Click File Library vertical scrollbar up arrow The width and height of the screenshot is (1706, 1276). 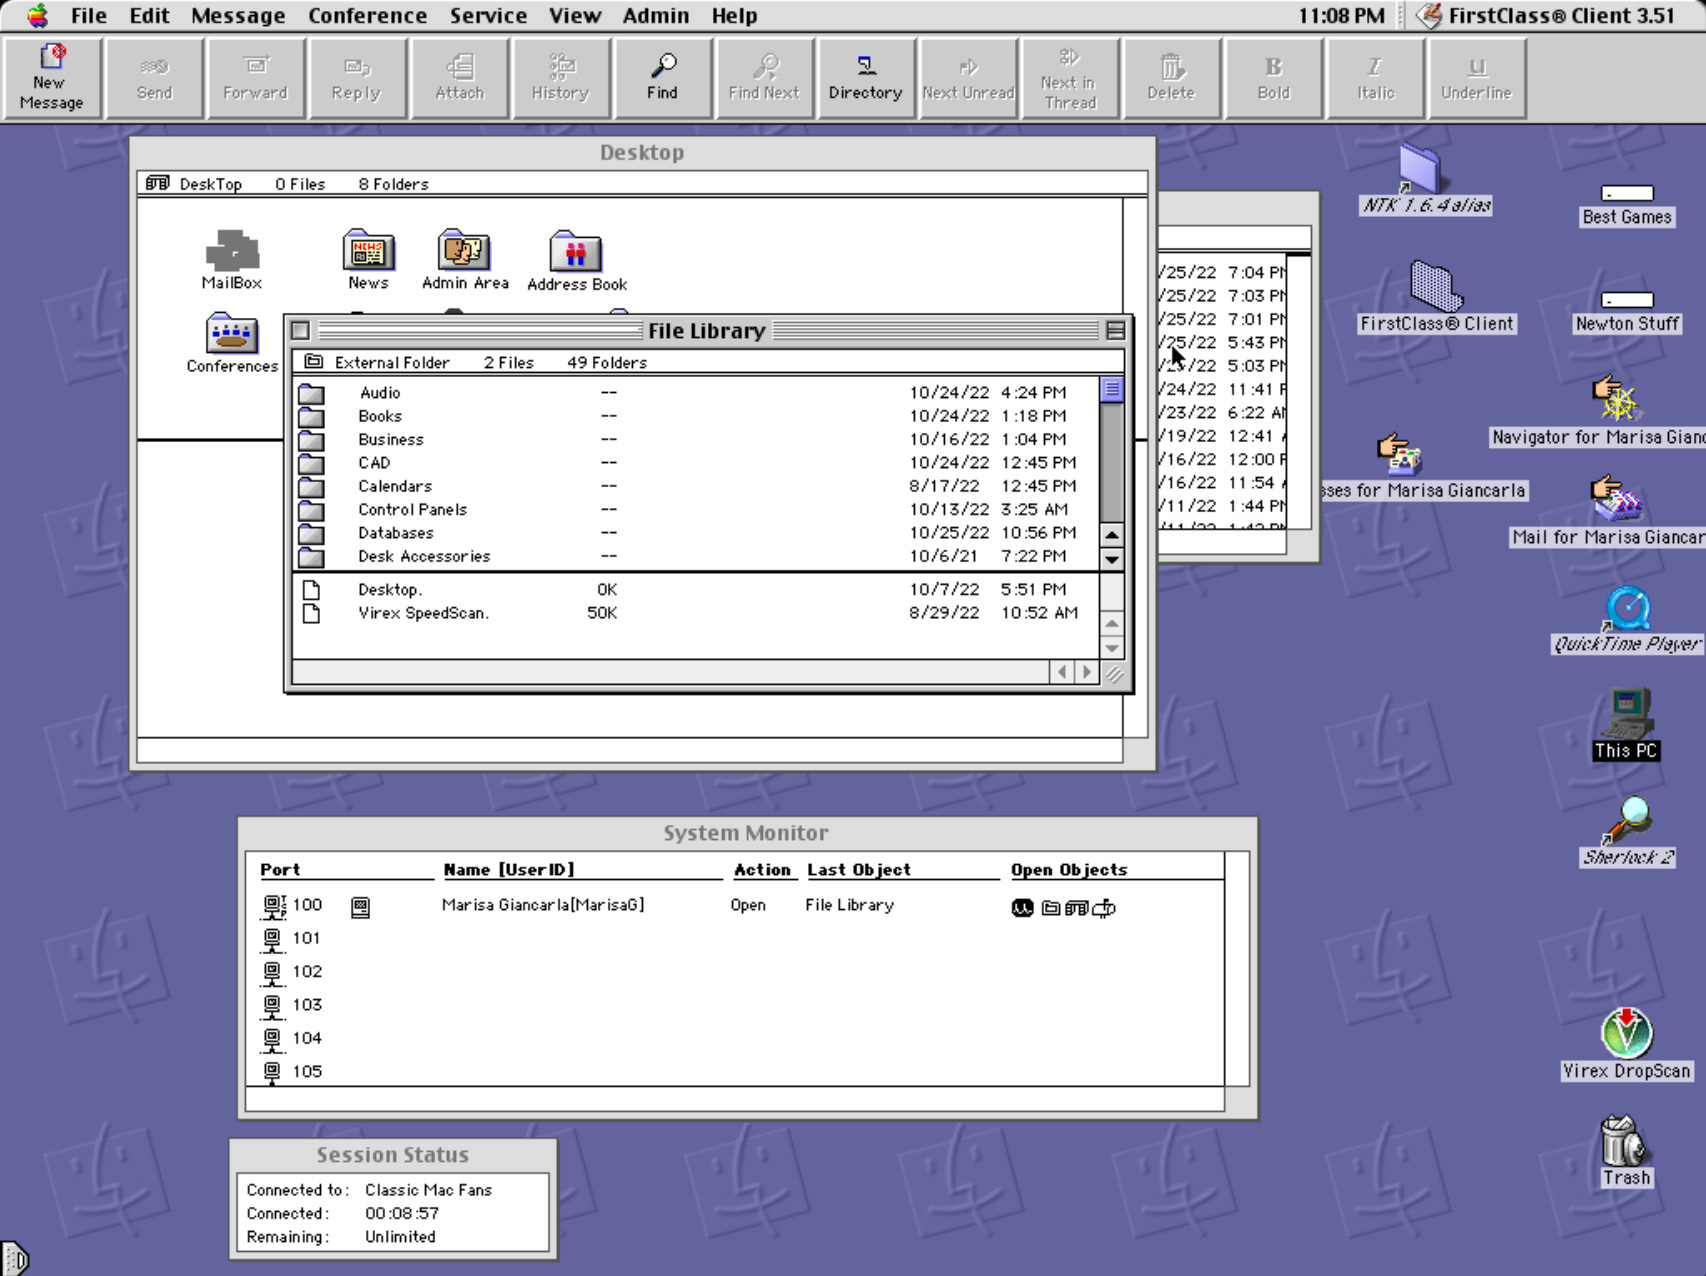[x=1111, y=535]
